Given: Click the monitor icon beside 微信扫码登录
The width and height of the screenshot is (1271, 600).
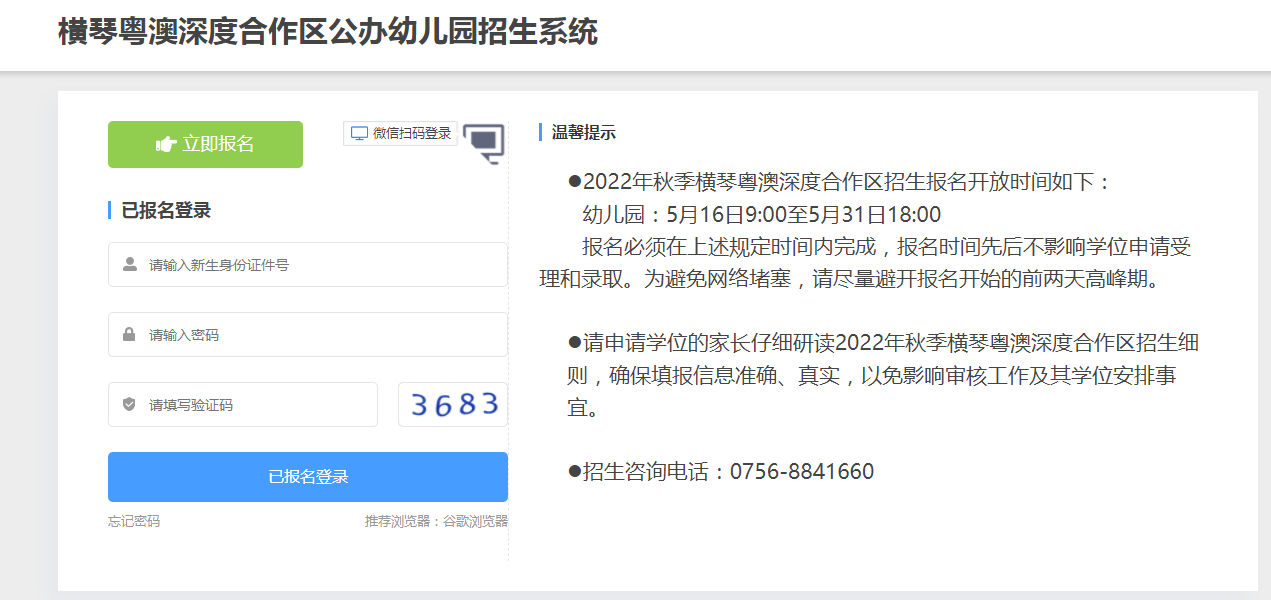Looking at the screenshot, I should (360, 133).
